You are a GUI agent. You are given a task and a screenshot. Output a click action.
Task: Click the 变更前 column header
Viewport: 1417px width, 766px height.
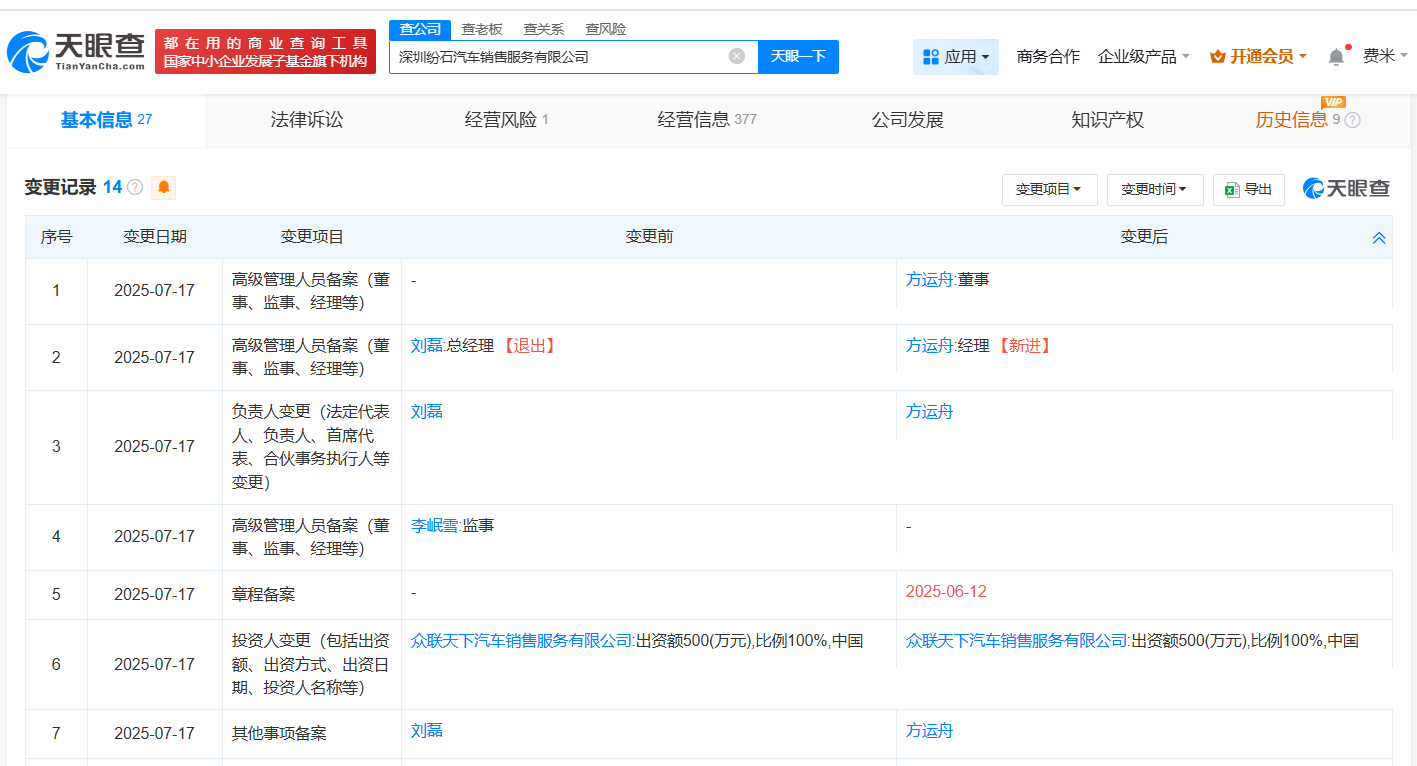(649, 237)
